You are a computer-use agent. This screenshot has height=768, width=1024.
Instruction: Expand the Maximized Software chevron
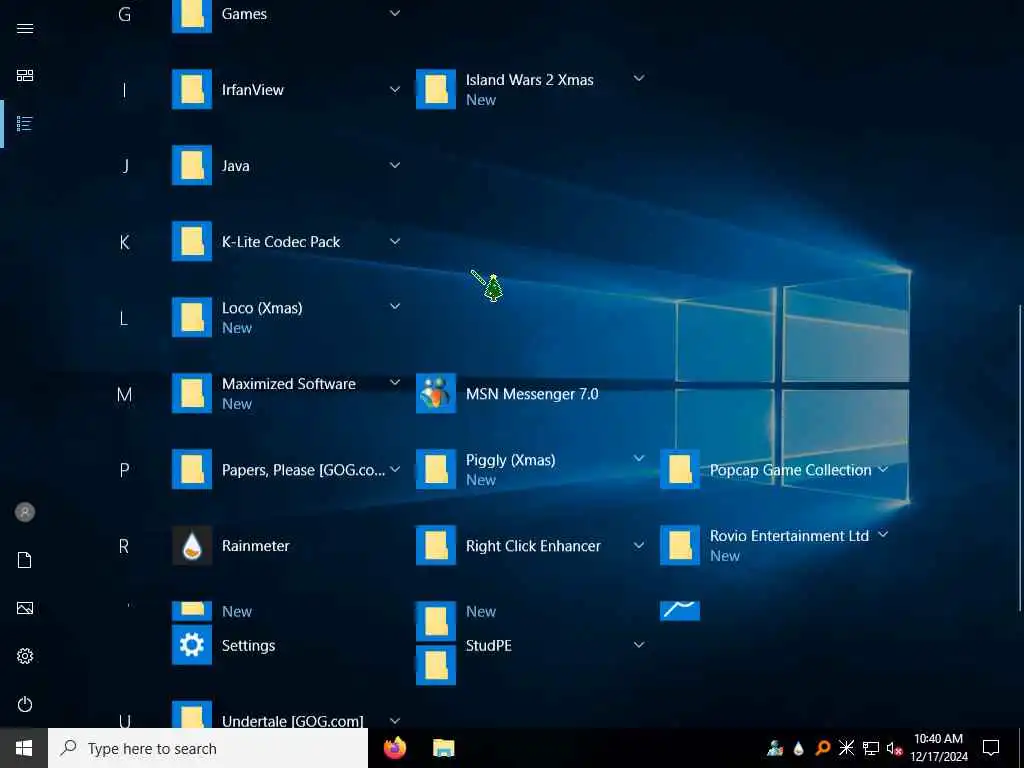(x=395, y=382)
